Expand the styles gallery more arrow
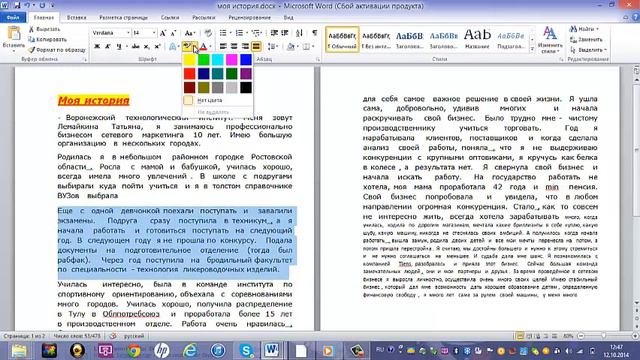 point(532,49)
